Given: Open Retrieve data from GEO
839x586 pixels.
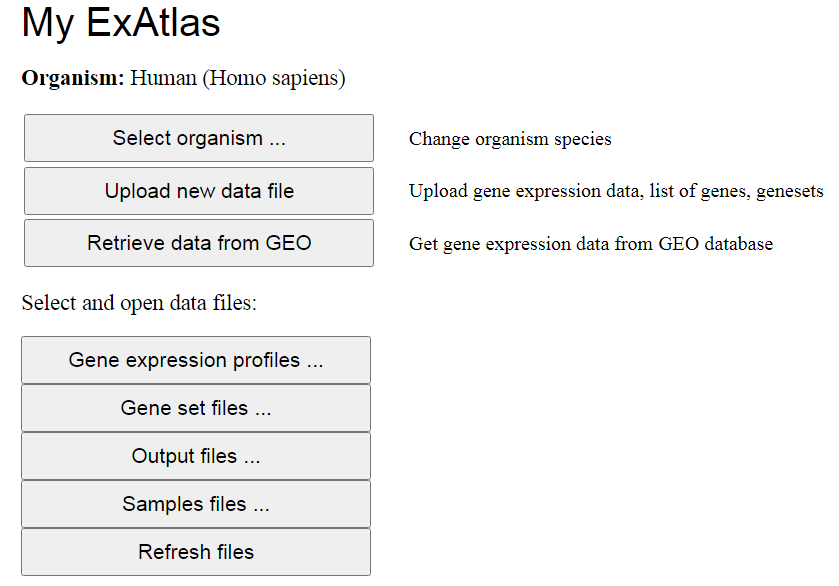Looking at the screenshot, I should [x=199, y=243].
